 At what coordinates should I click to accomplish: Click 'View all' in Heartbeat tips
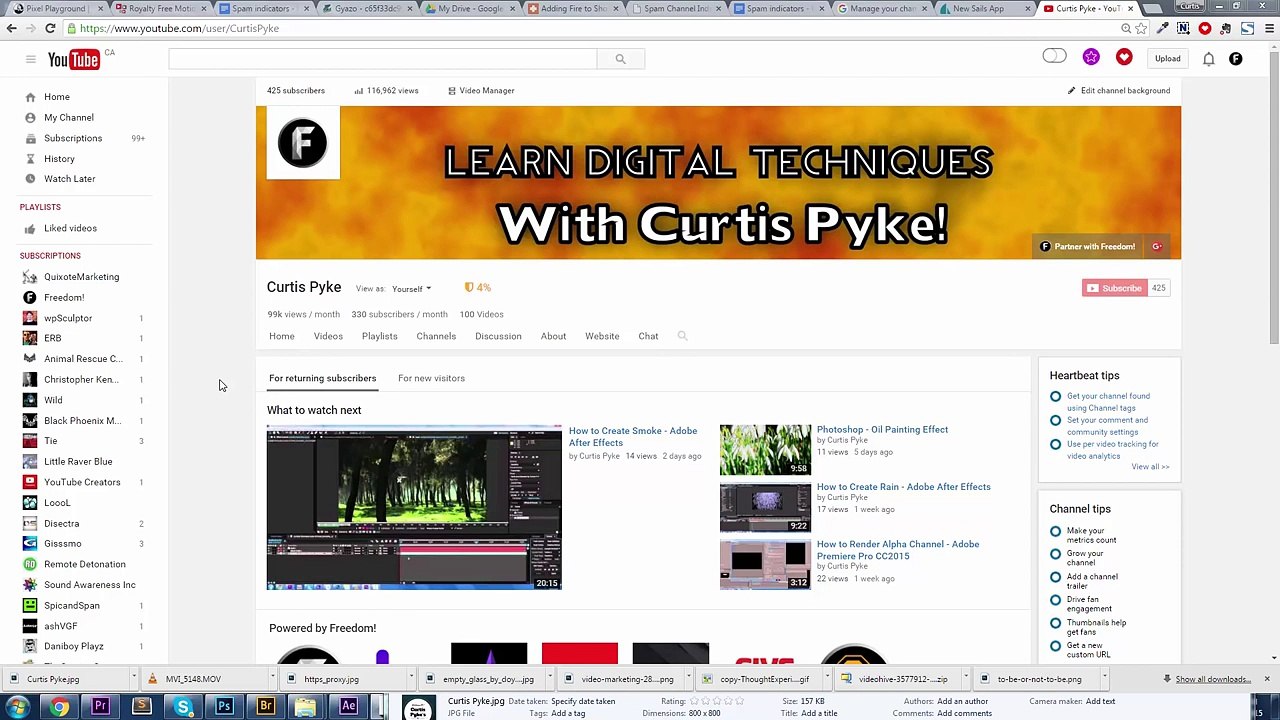click(x=1150, y=467)
